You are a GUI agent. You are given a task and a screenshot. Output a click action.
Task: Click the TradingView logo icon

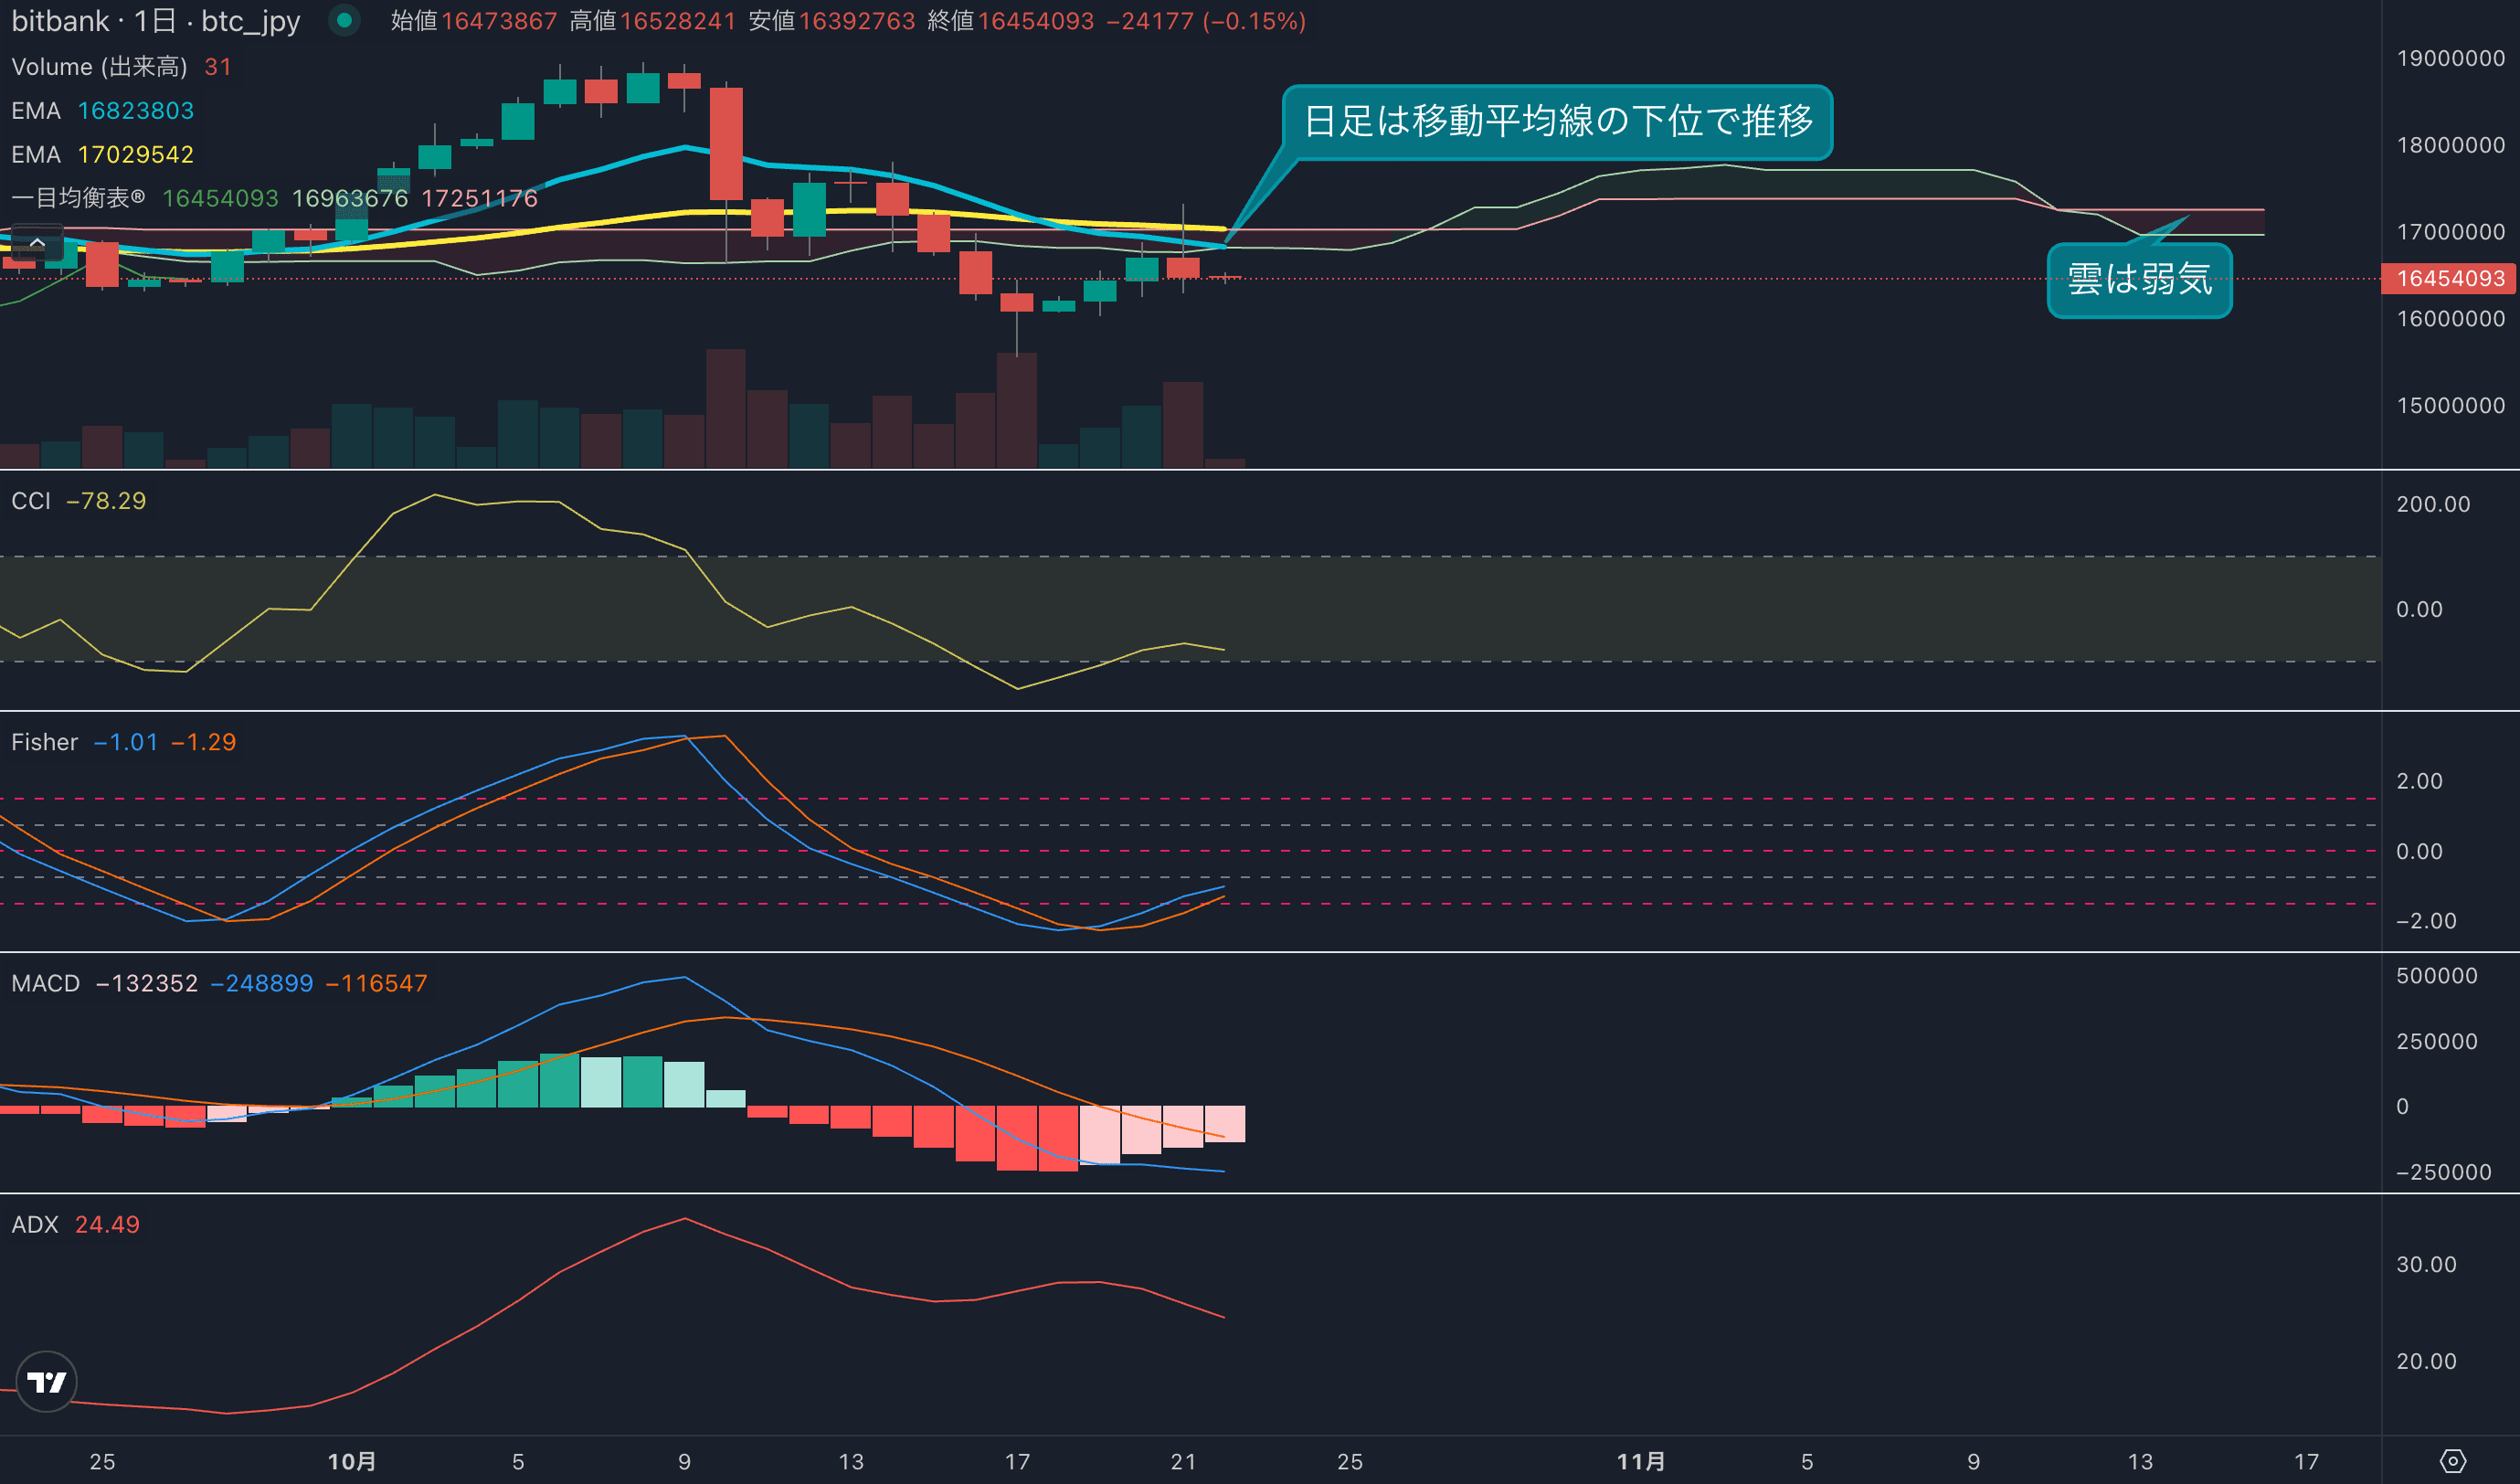[x=46, y=1382]
